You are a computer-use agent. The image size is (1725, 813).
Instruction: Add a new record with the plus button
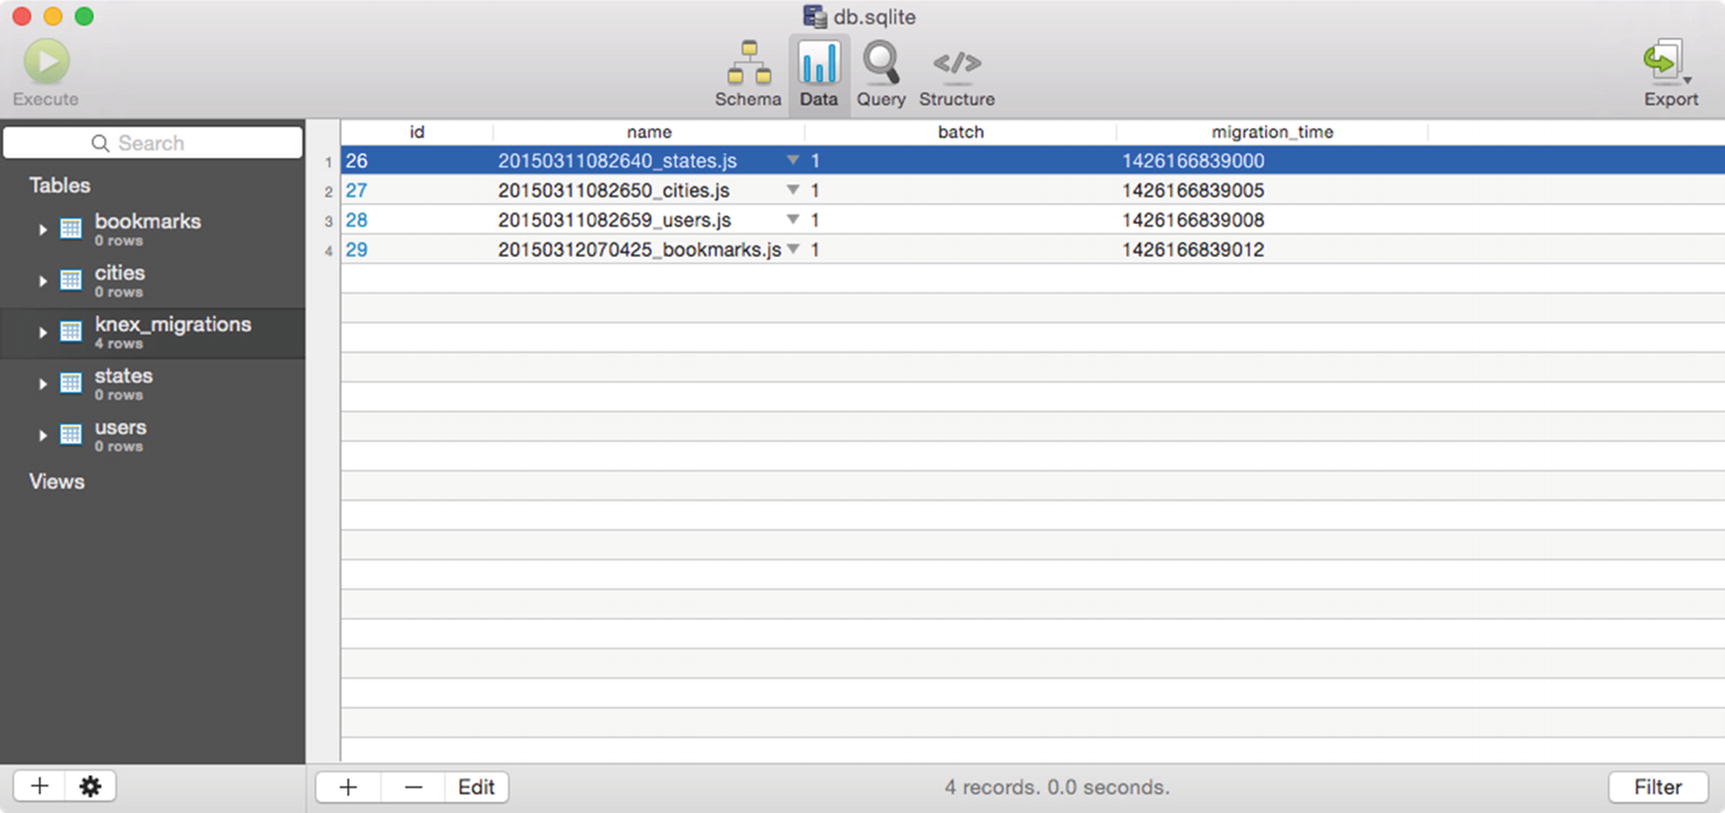click(x=348, y=787)
